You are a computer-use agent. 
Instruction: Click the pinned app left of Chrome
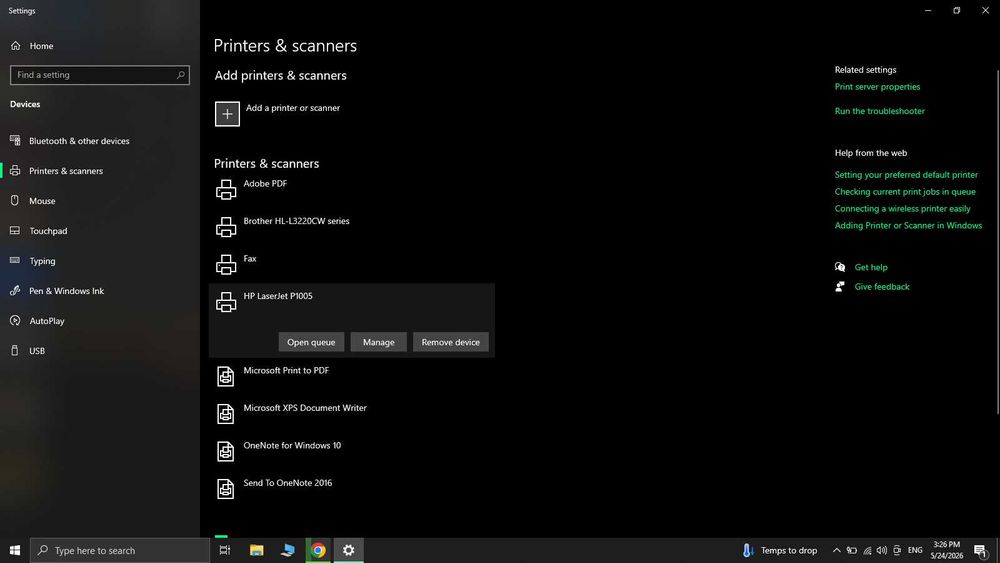[x=288, y=550]
